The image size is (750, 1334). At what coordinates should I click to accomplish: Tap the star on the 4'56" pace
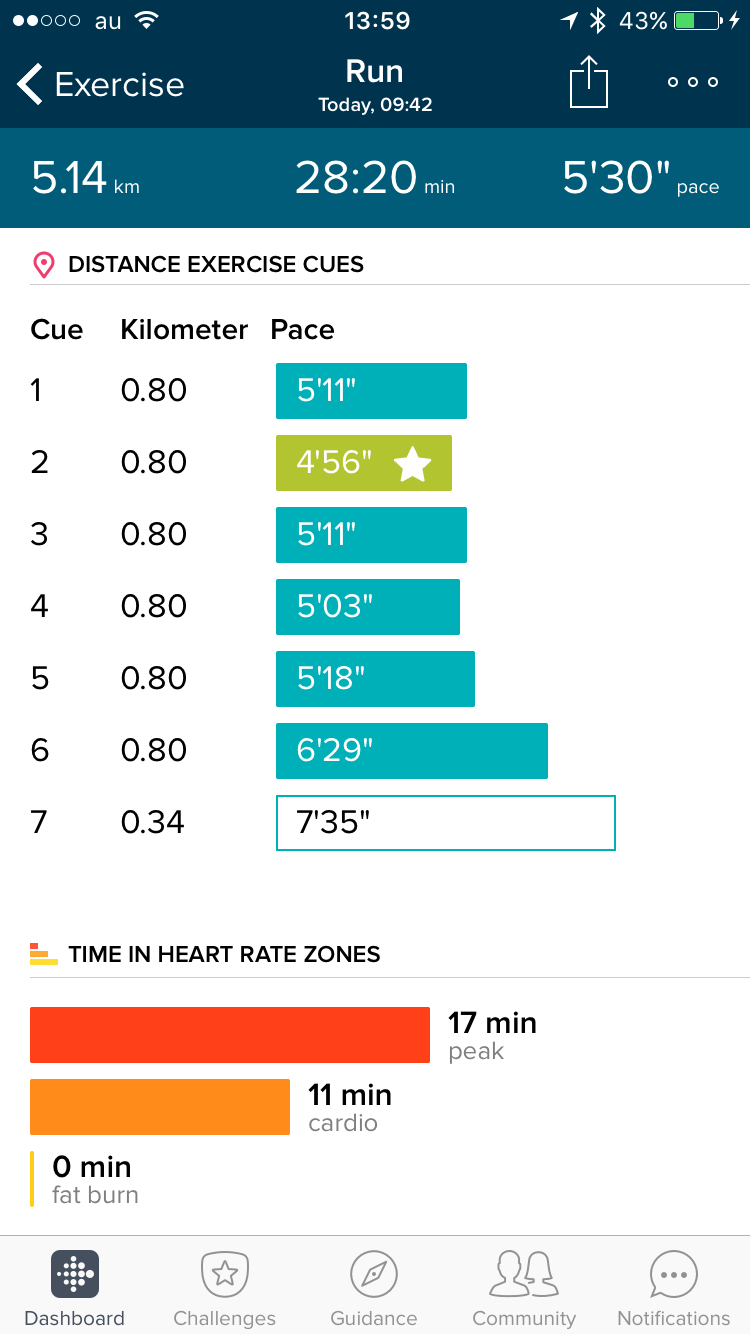pos(413,463)
